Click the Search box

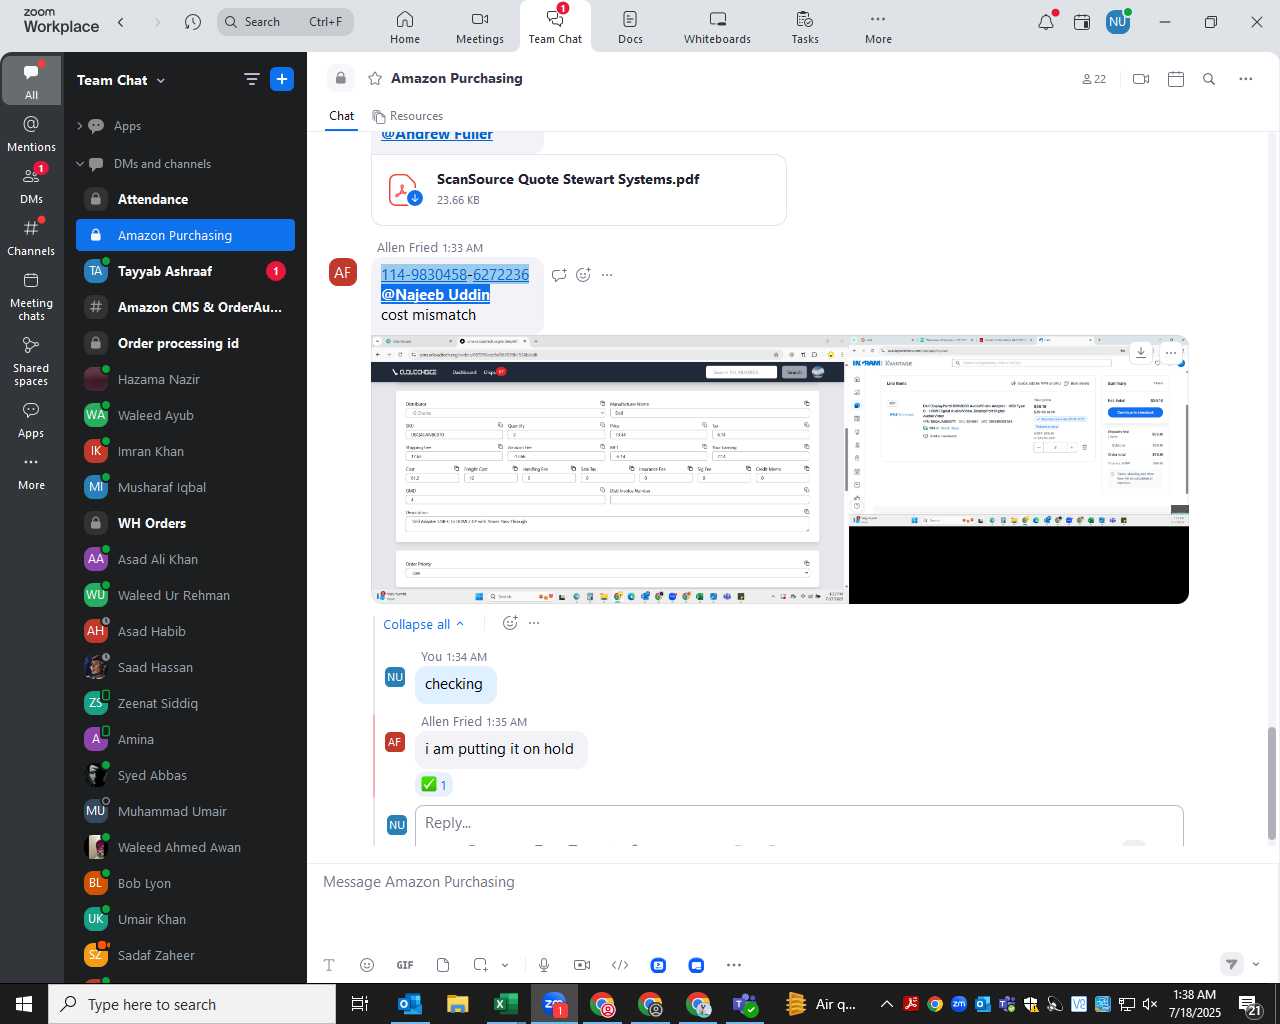coord(285,22)
